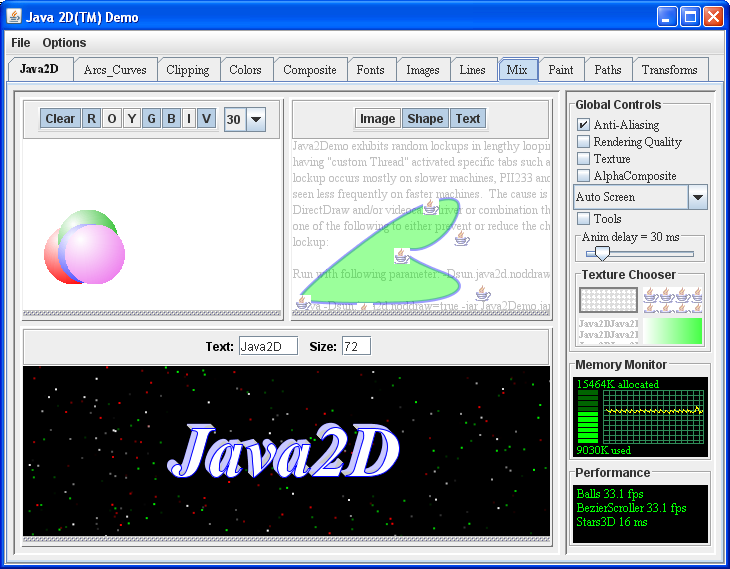This screenshot has width=730, height=569.
Task: Click the Java2D 3D text animation
Action: (283, 451)
